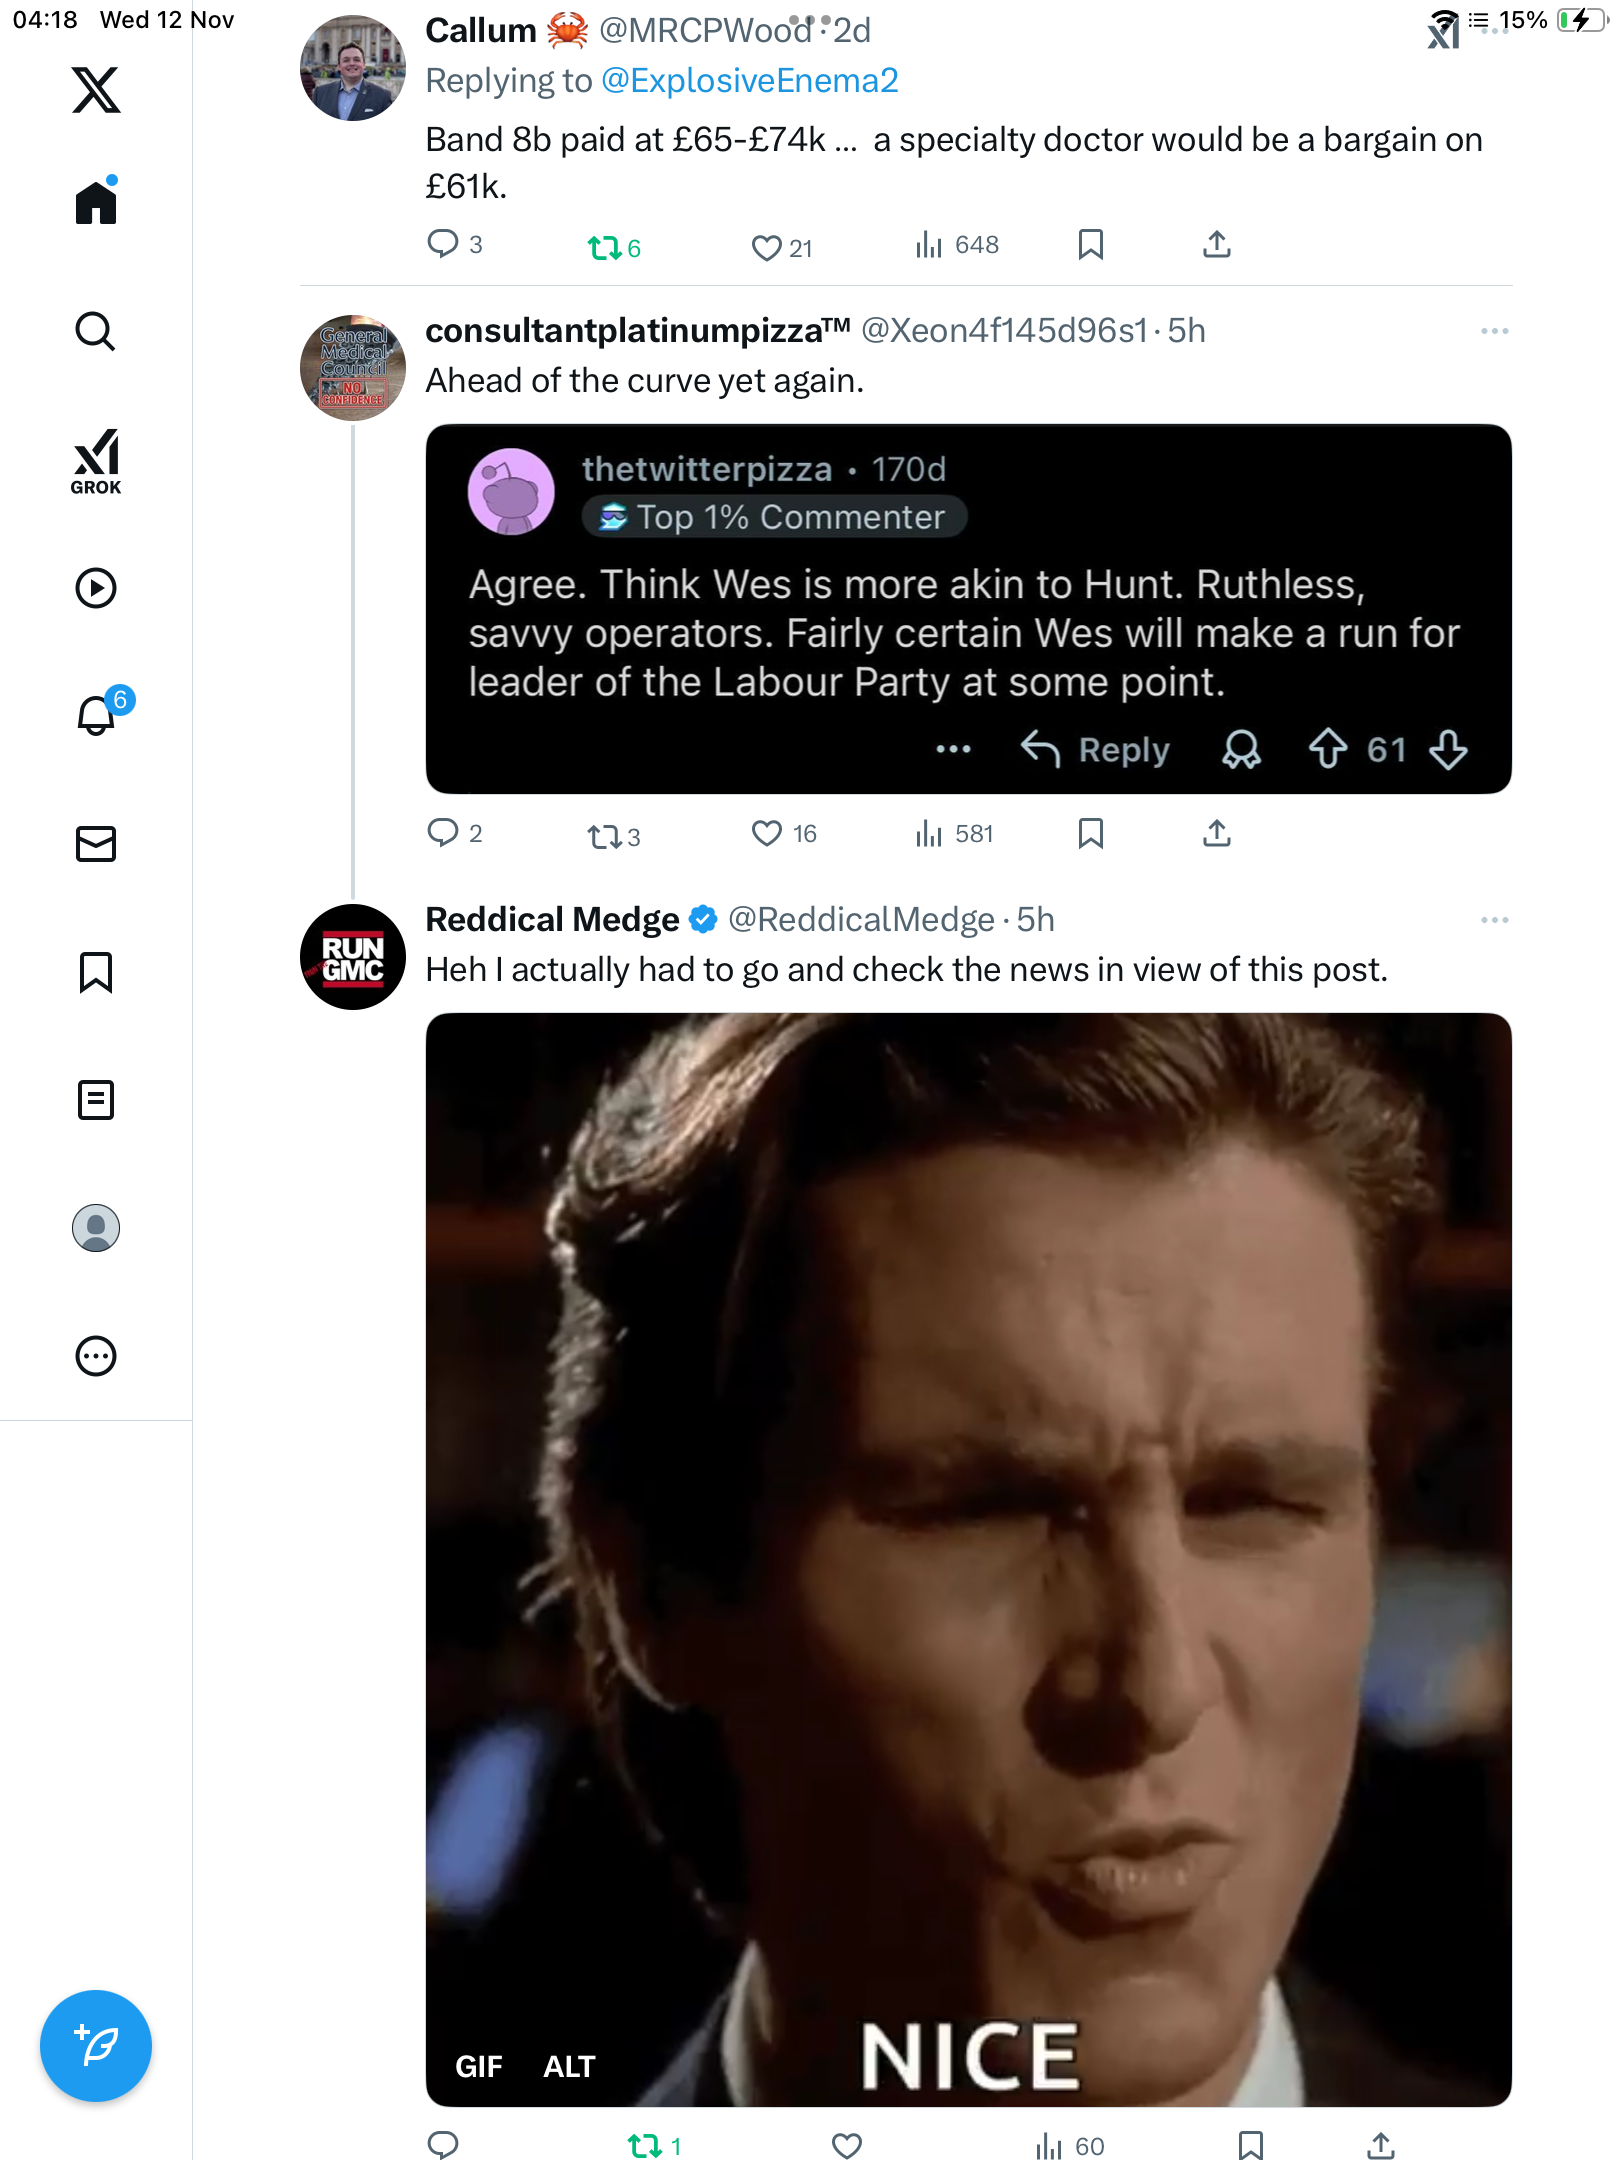Screen dimensions: 1620x2160
Task: Share Callum's post
Action: click(1217, 245)
